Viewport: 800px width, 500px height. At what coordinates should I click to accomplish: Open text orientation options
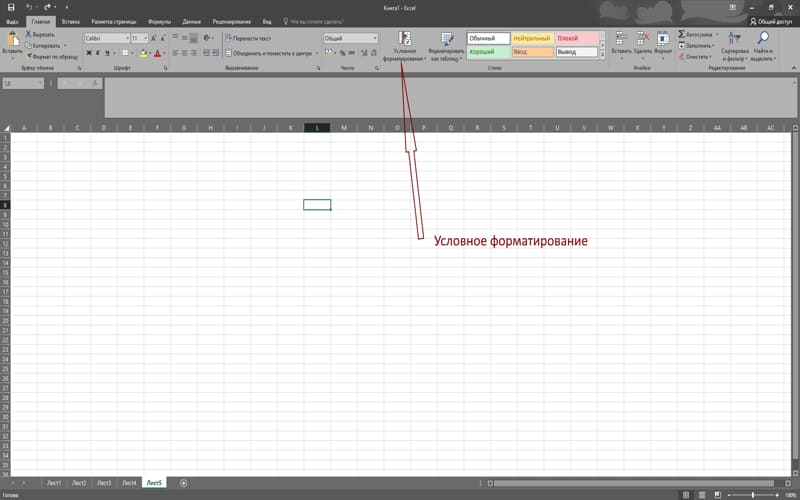[x=208, y=38]
